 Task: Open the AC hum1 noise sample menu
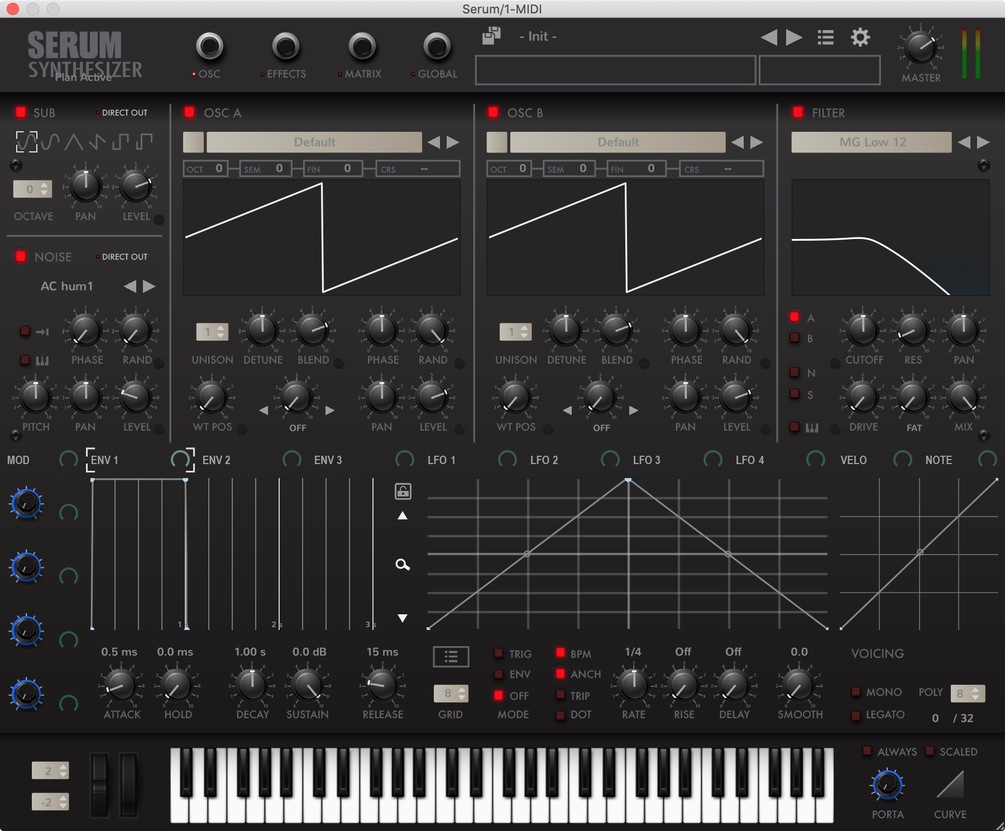pos(67,286)
